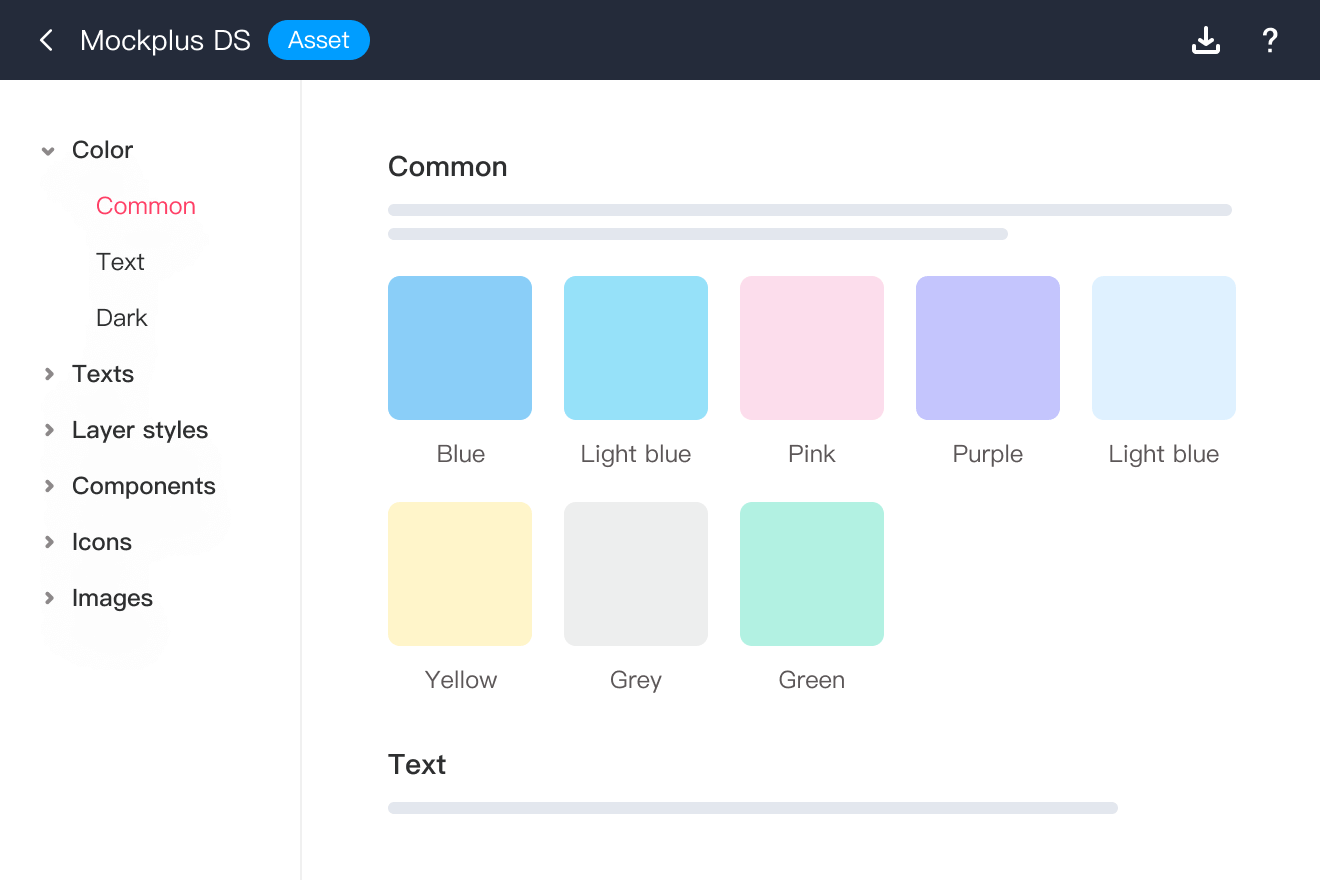
Task: Open help via question mark icon
Action: click(x=1269, y=40)
